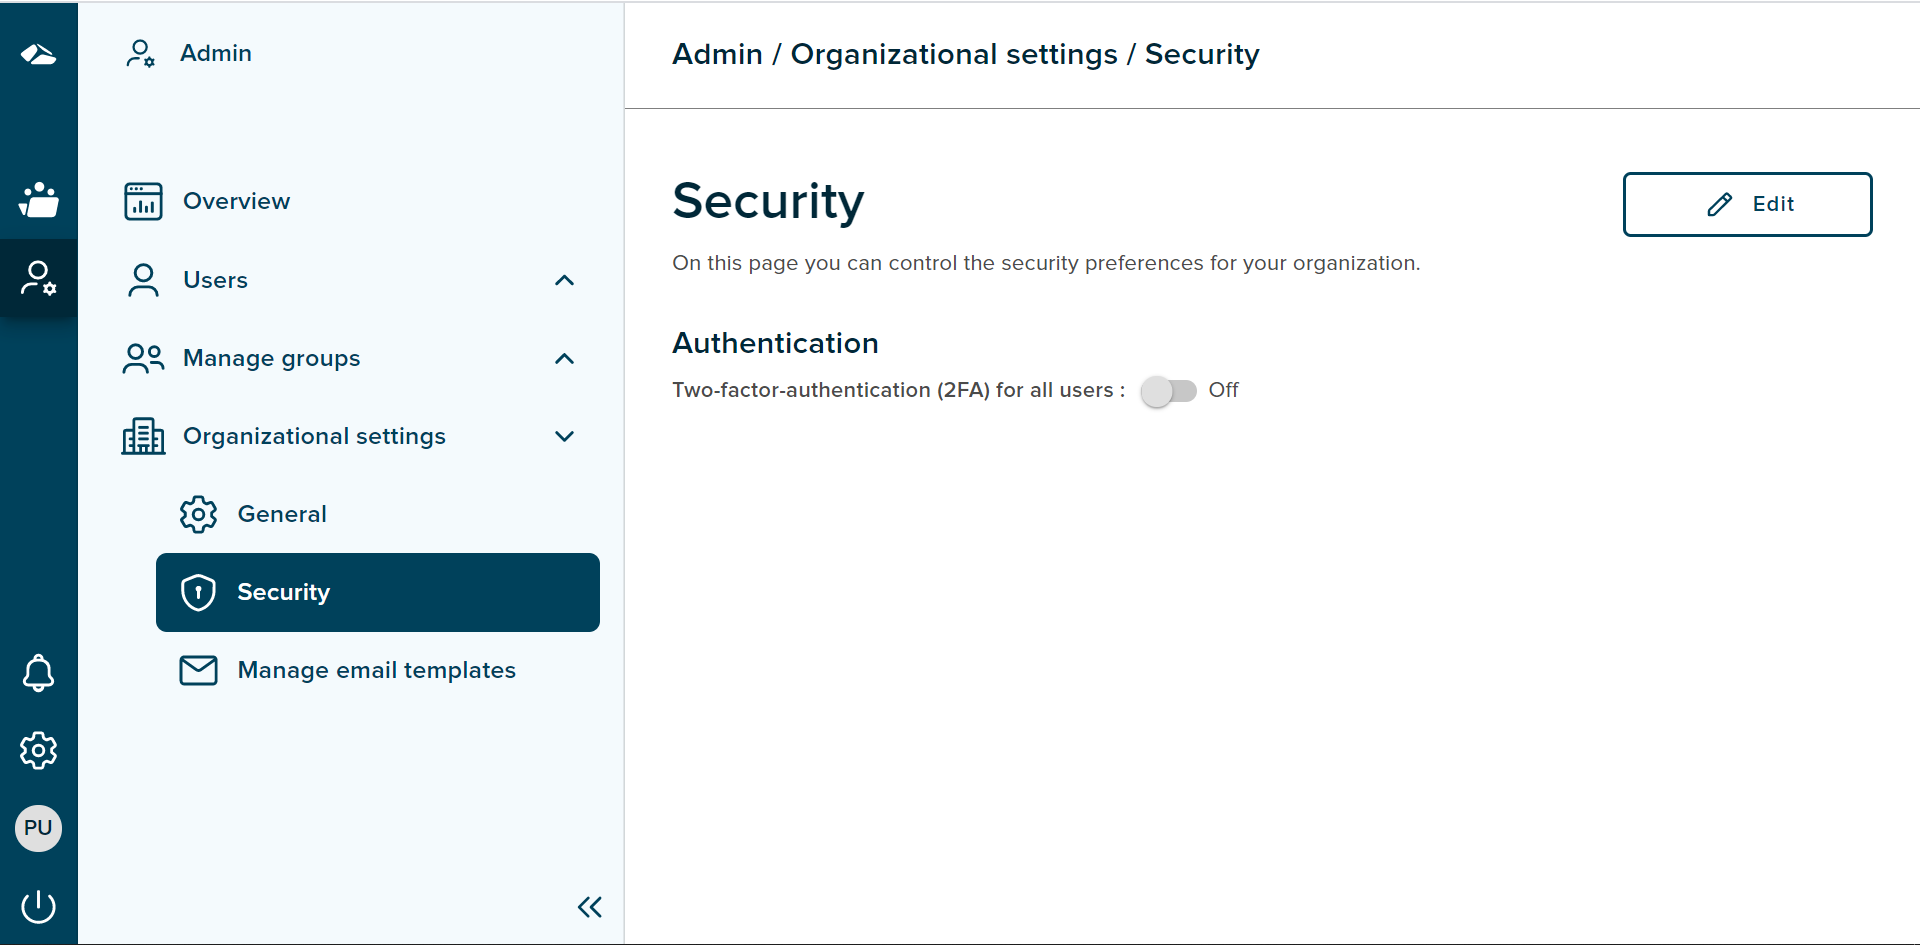The width and height of the screenshot is (1920, 945).
Task: Select General under Organizational settings
Action: point(281,514)
